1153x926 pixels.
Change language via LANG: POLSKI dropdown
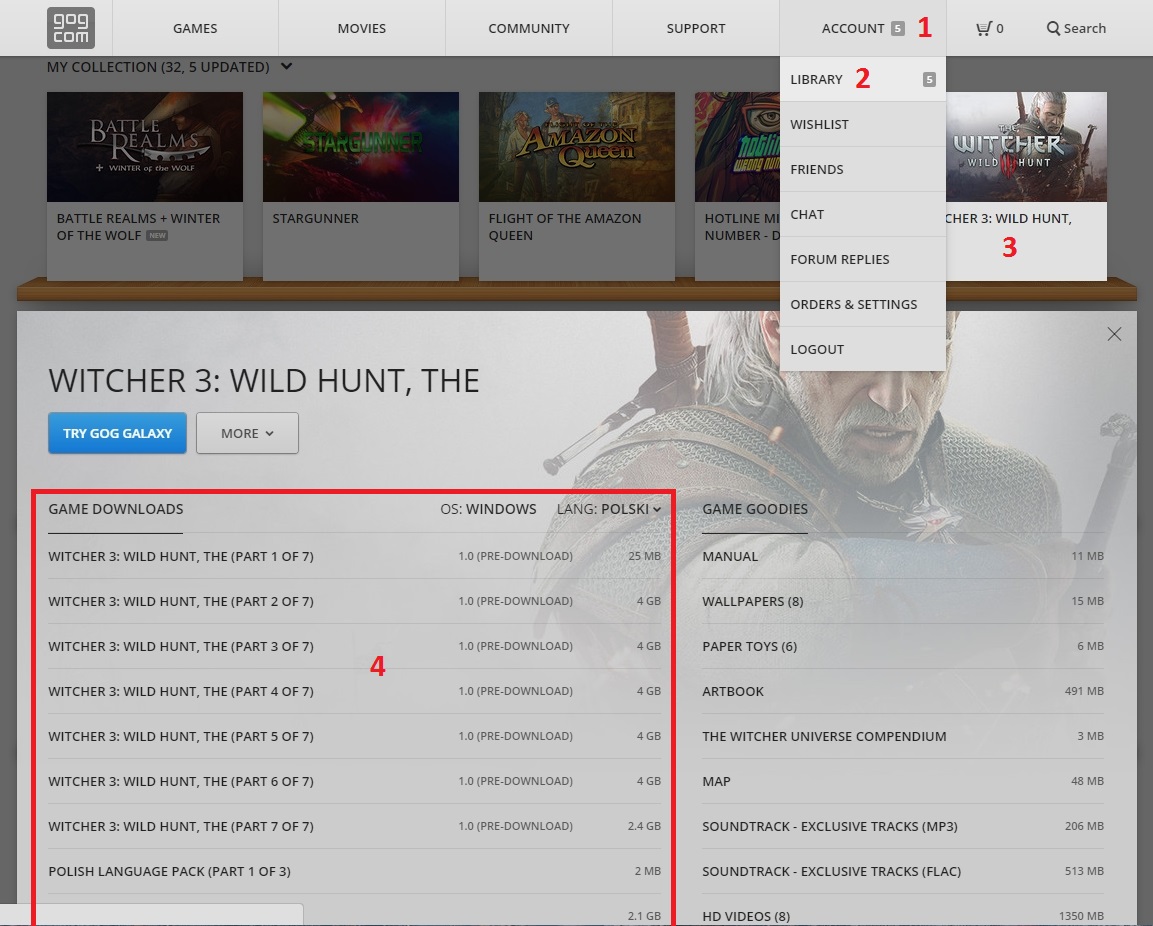click(x=609, y=509)
